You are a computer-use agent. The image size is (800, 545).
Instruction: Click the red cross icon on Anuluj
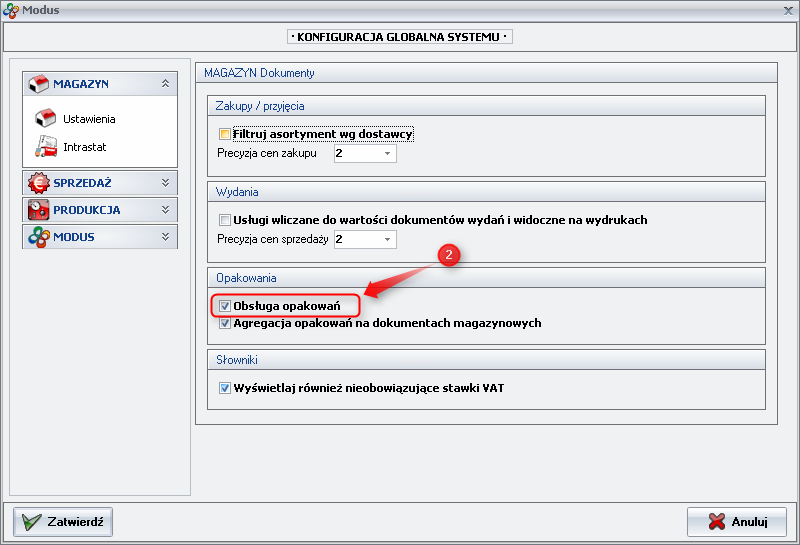point(717,522)
